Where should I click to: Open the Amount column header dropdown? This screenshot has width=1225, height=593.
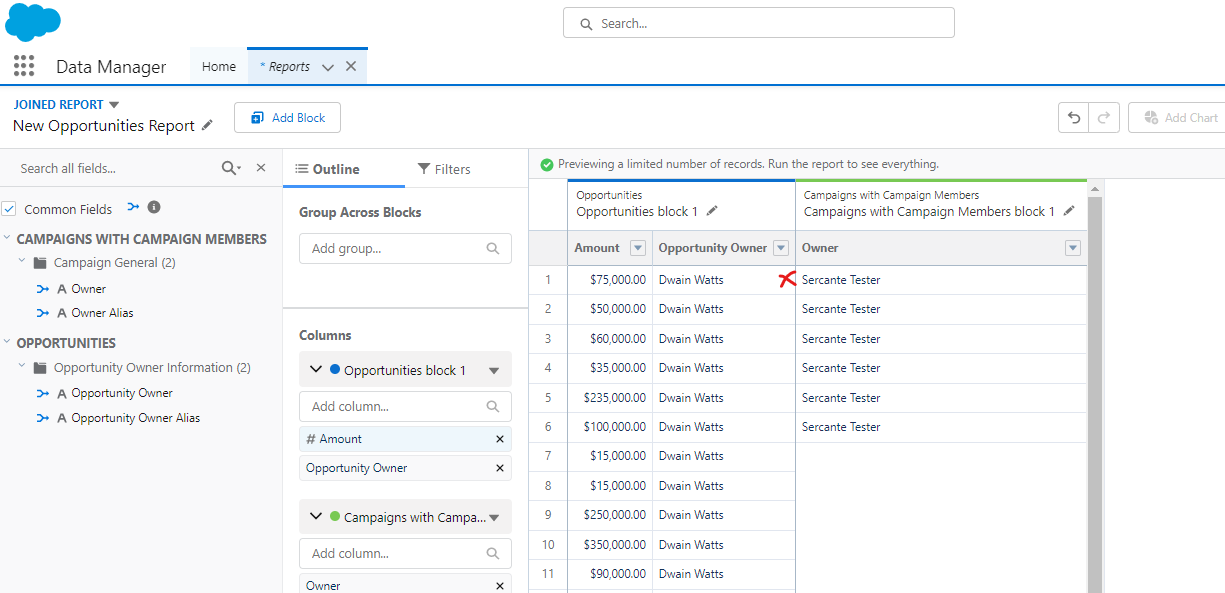[x=638, y=248]
